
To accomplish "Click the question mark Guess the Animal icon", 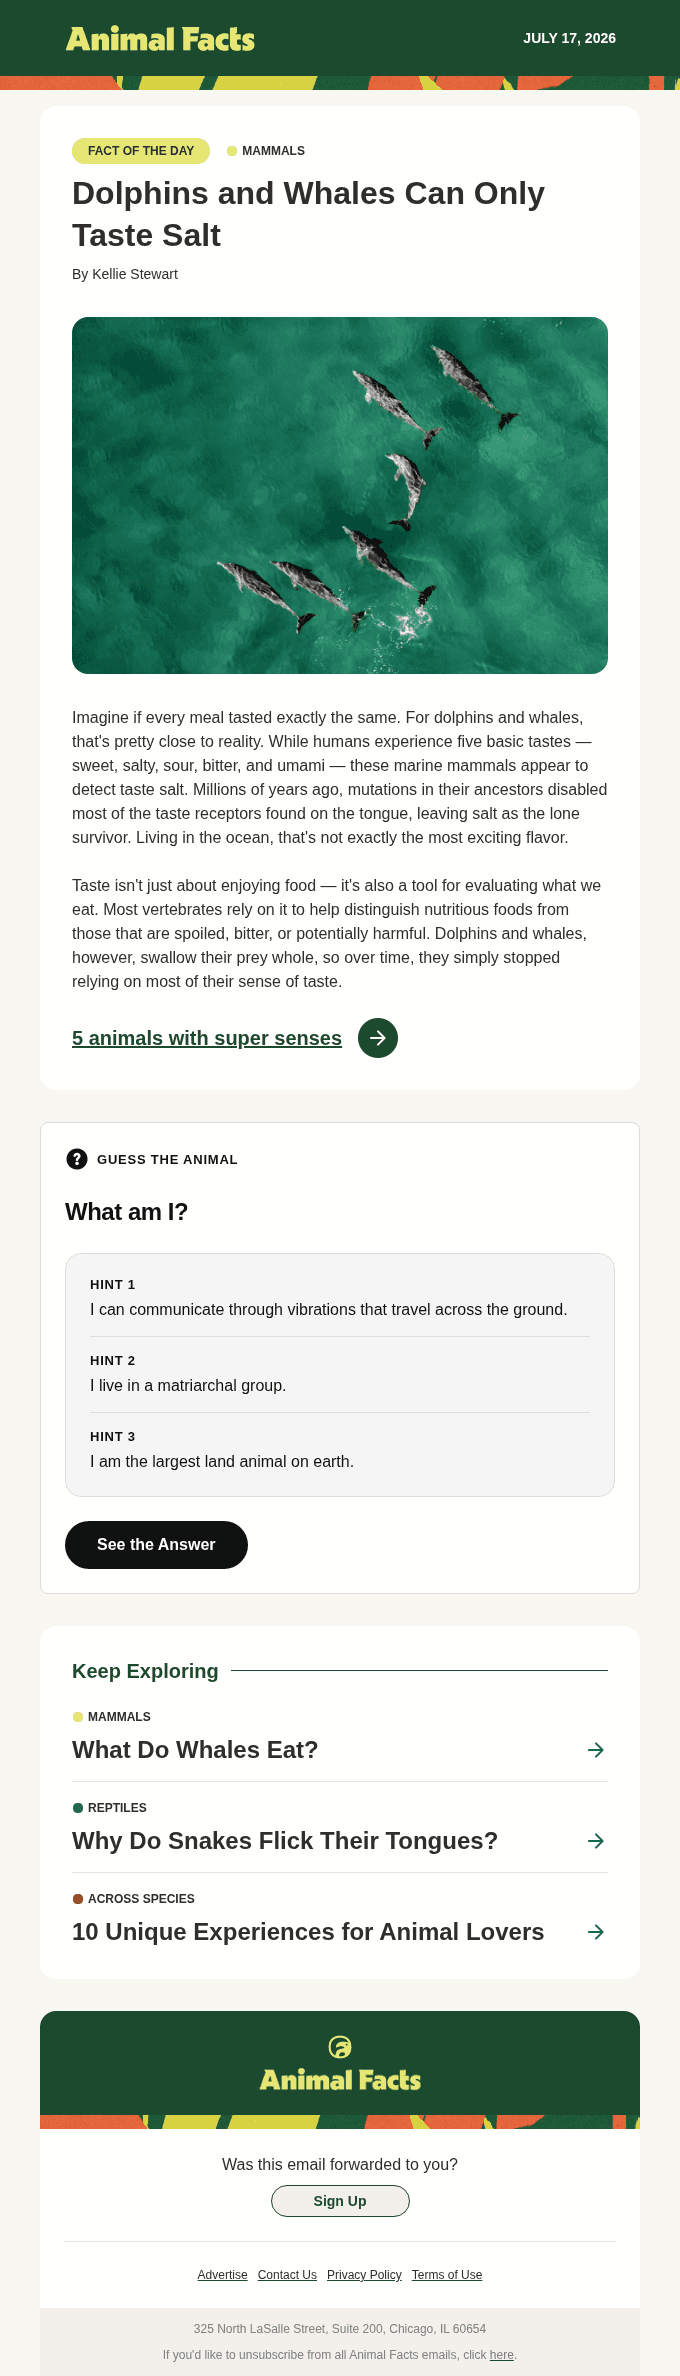I will pyautogui.click(x=77, y=1159).
